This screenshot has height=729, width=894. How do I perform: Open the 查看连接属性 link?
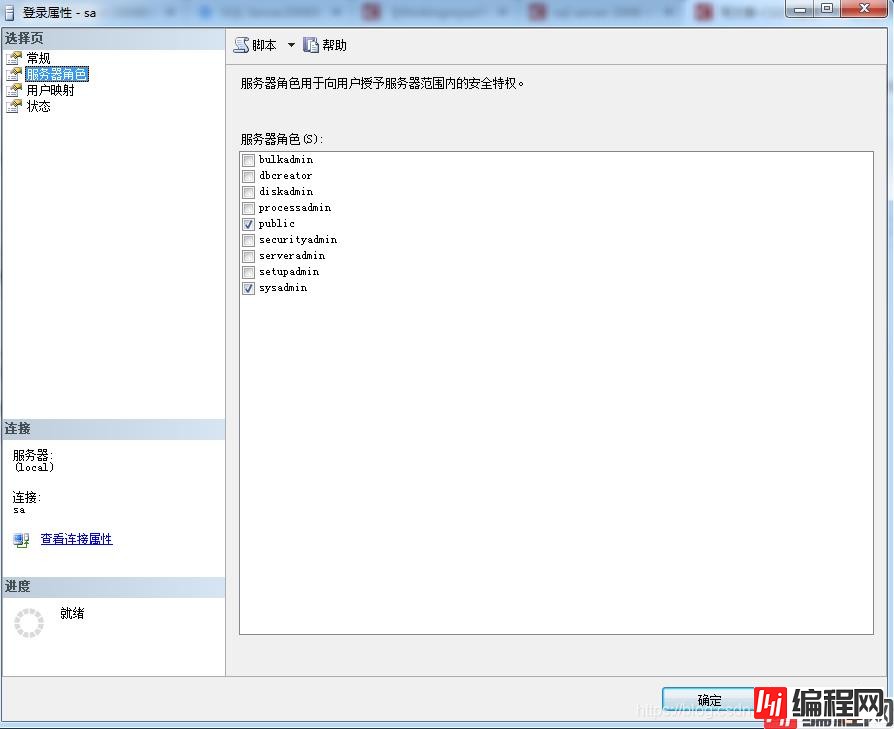pyautogui.click(x=76, y=539)
